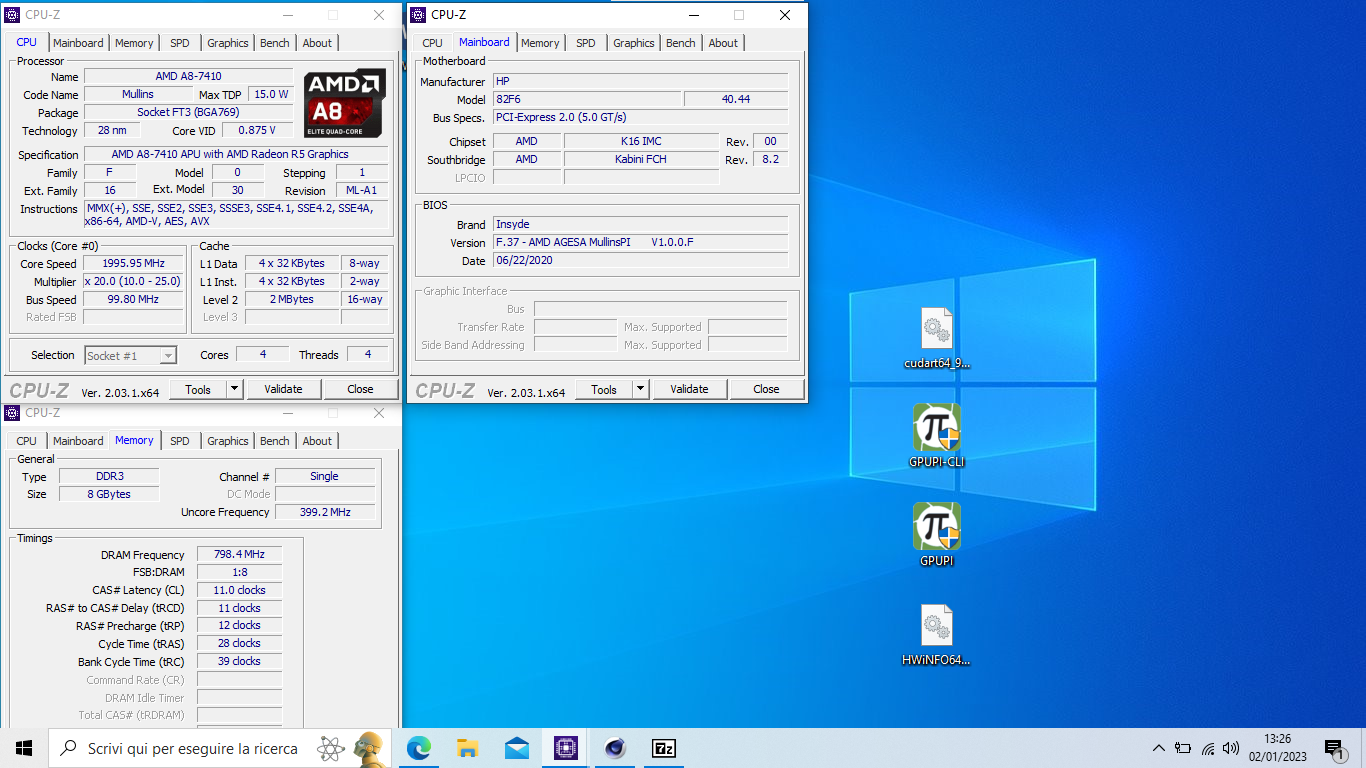Image resolution: width=1366 pixels, height=768 pixels.
Task: Open volume control tray icon
Action: (1231, 748)
